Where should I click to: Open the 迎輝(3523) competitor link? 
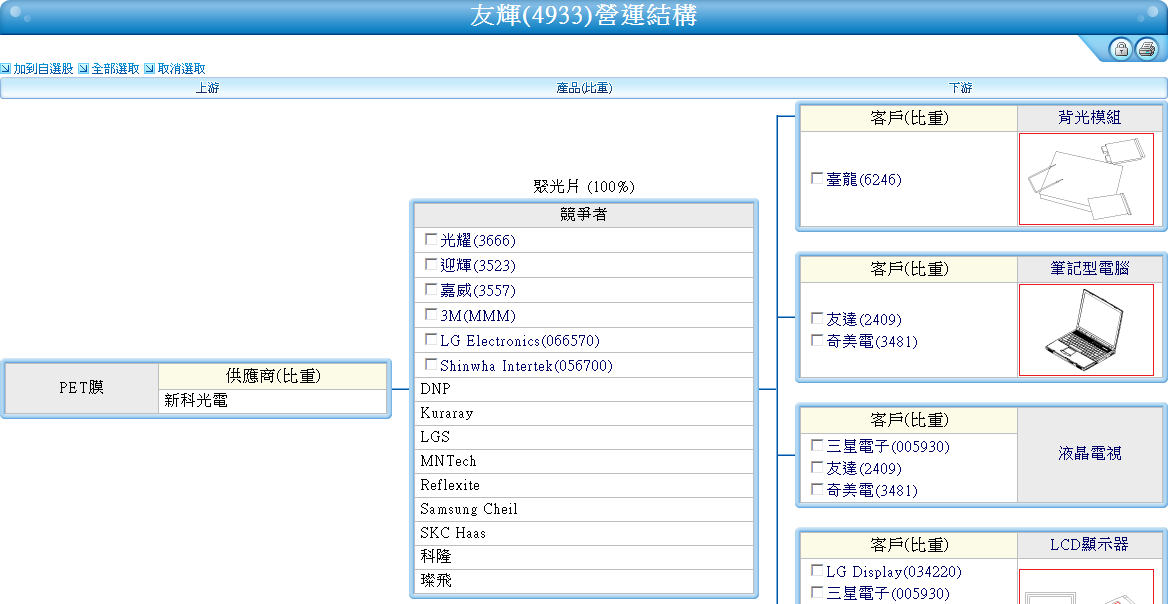pyautogui.click(x=477, y=266)
